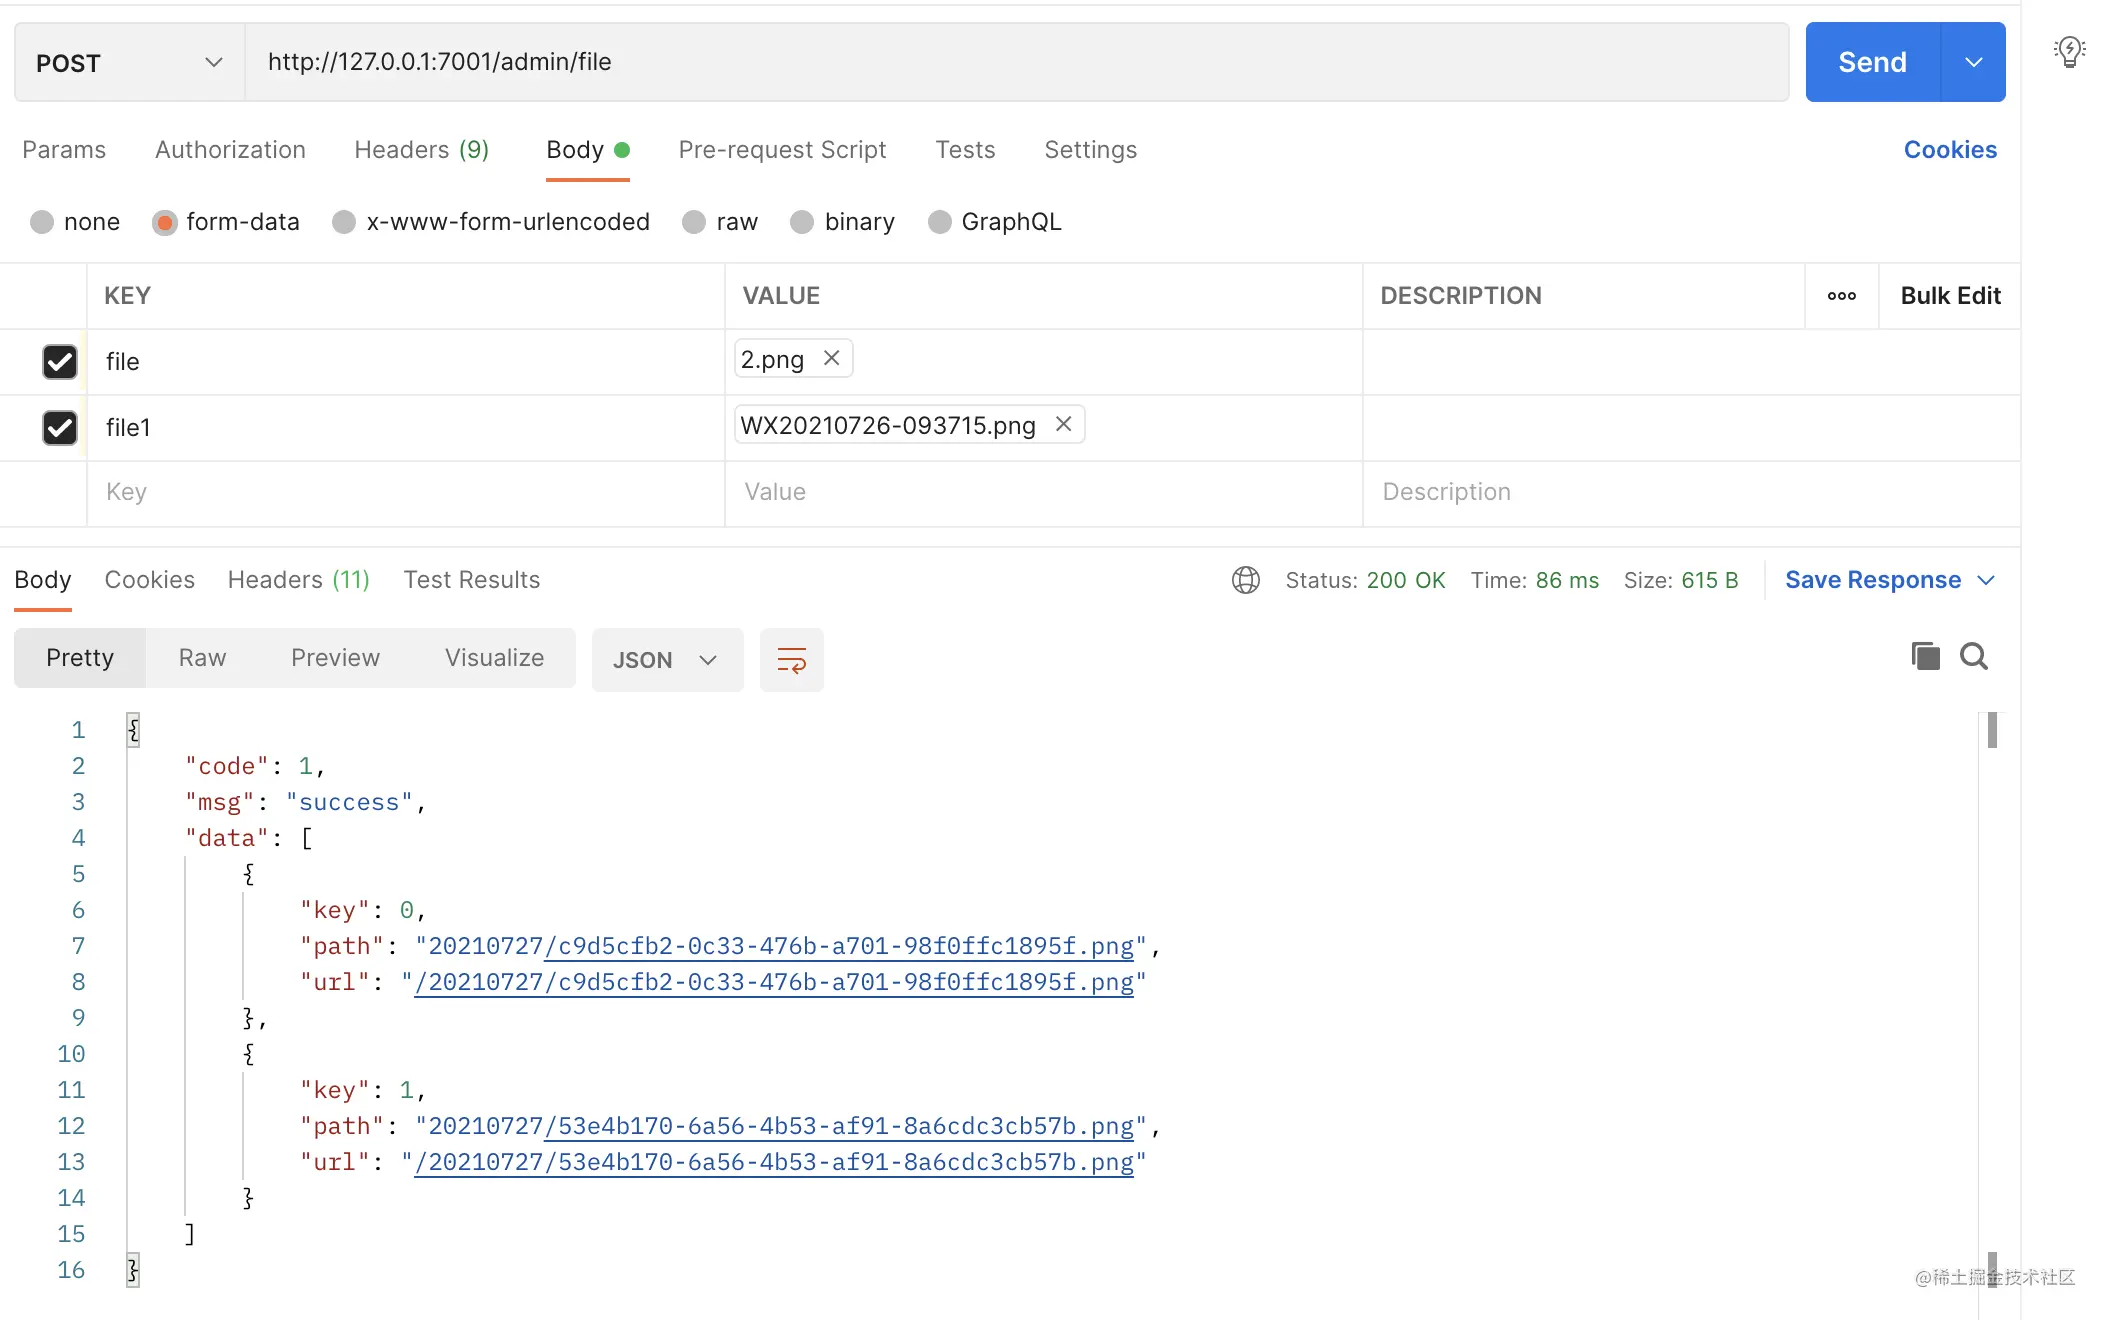Click the request URL input field
Viewport: 2108px width, 1320px height.
click(1017, 62)
